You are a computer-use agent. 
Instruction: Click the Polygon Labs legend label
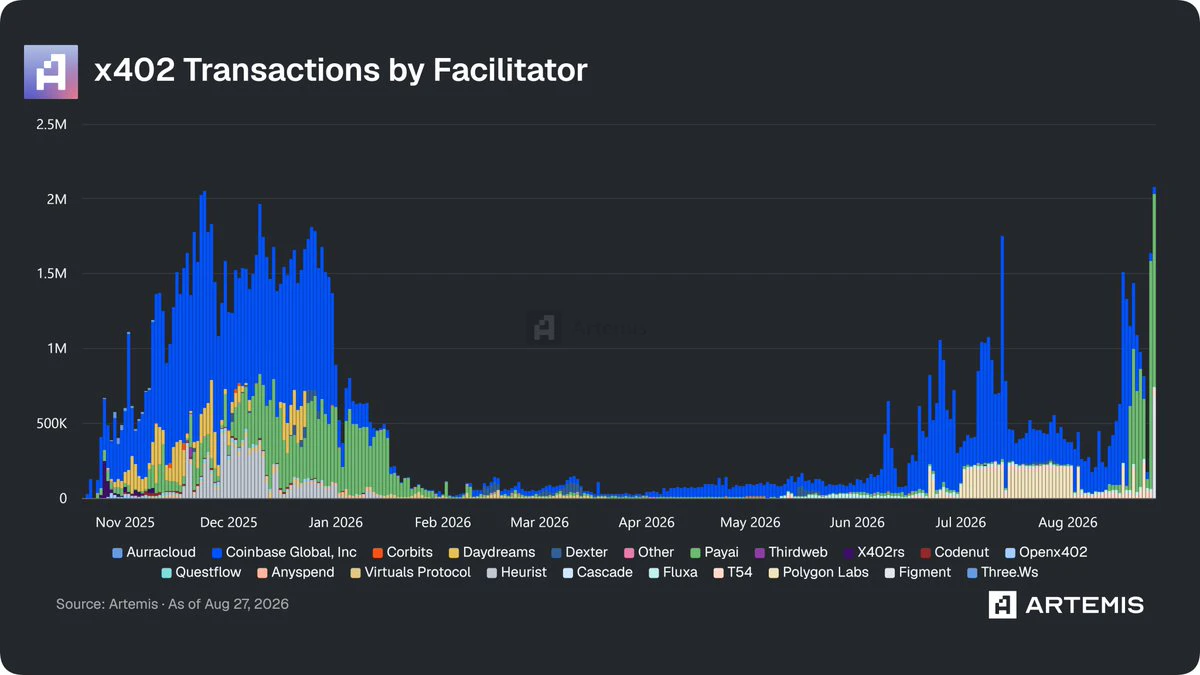tap(818, 573)
